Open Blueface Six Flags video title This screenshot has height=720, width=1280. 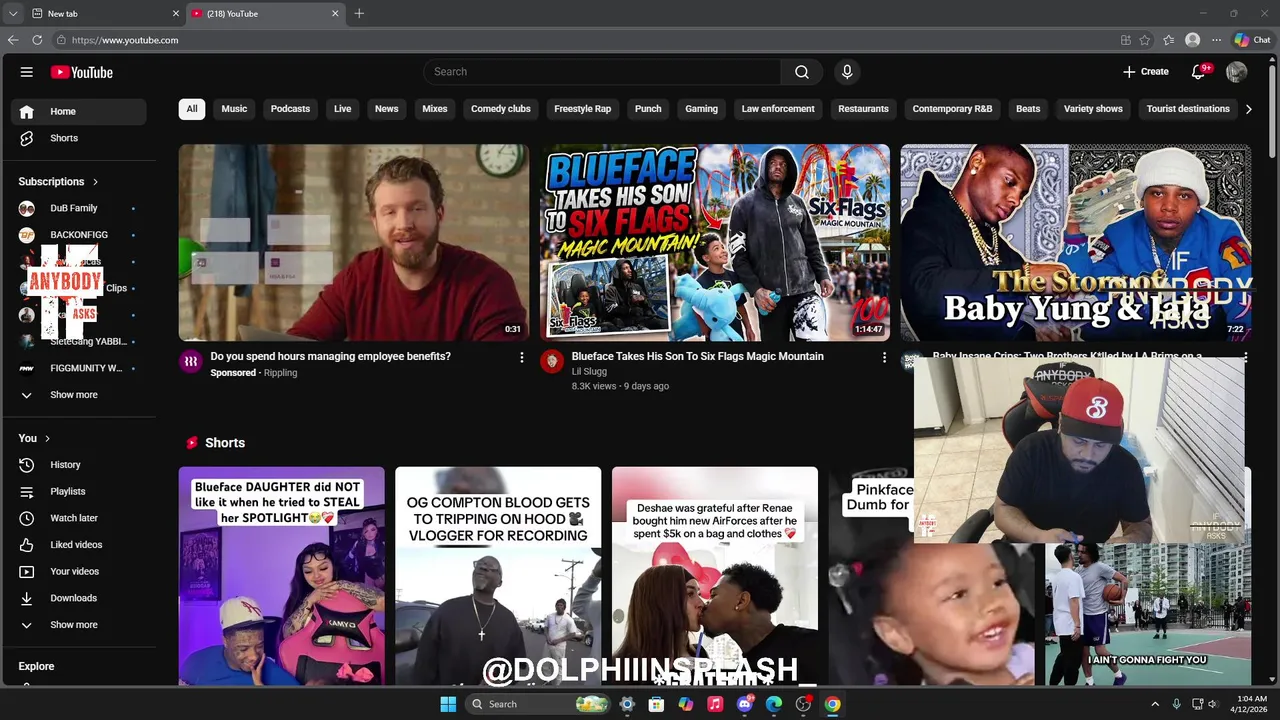(x=698, y=356)
